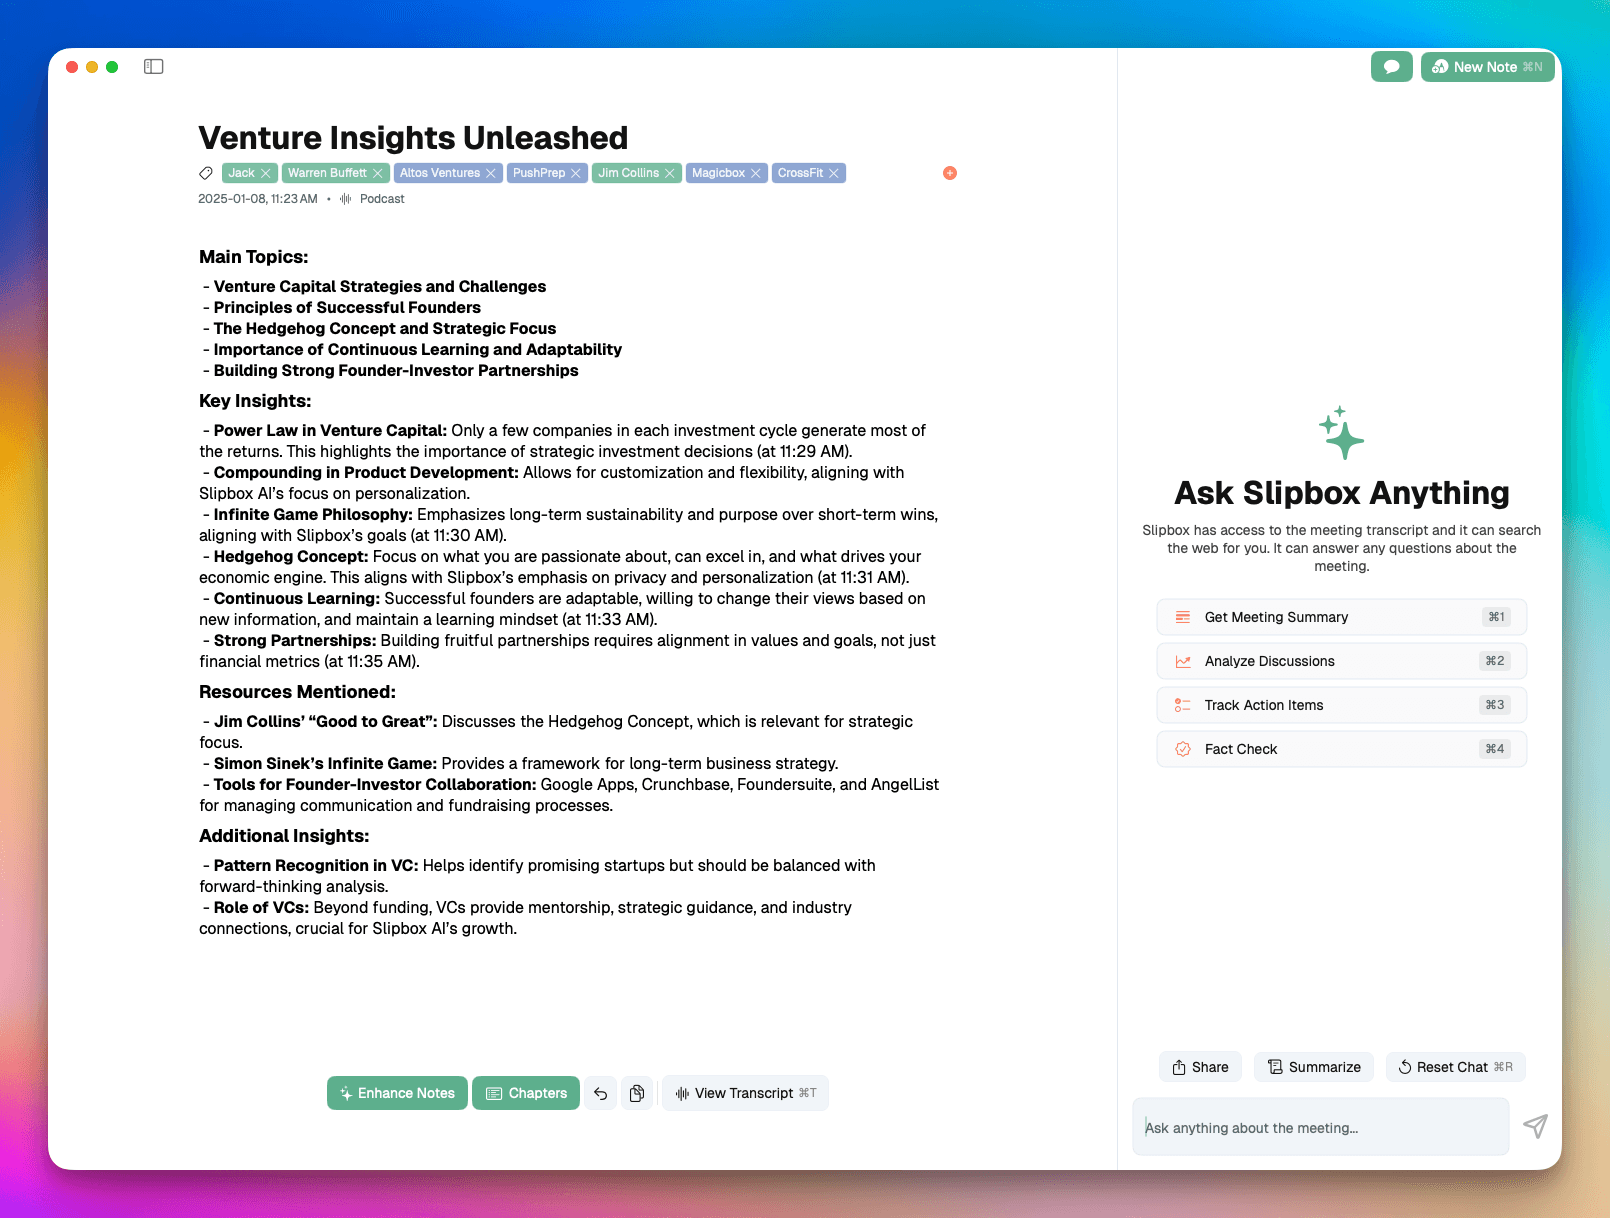
Task: Click the undo arrow icon
Action: pos(601,1093)
